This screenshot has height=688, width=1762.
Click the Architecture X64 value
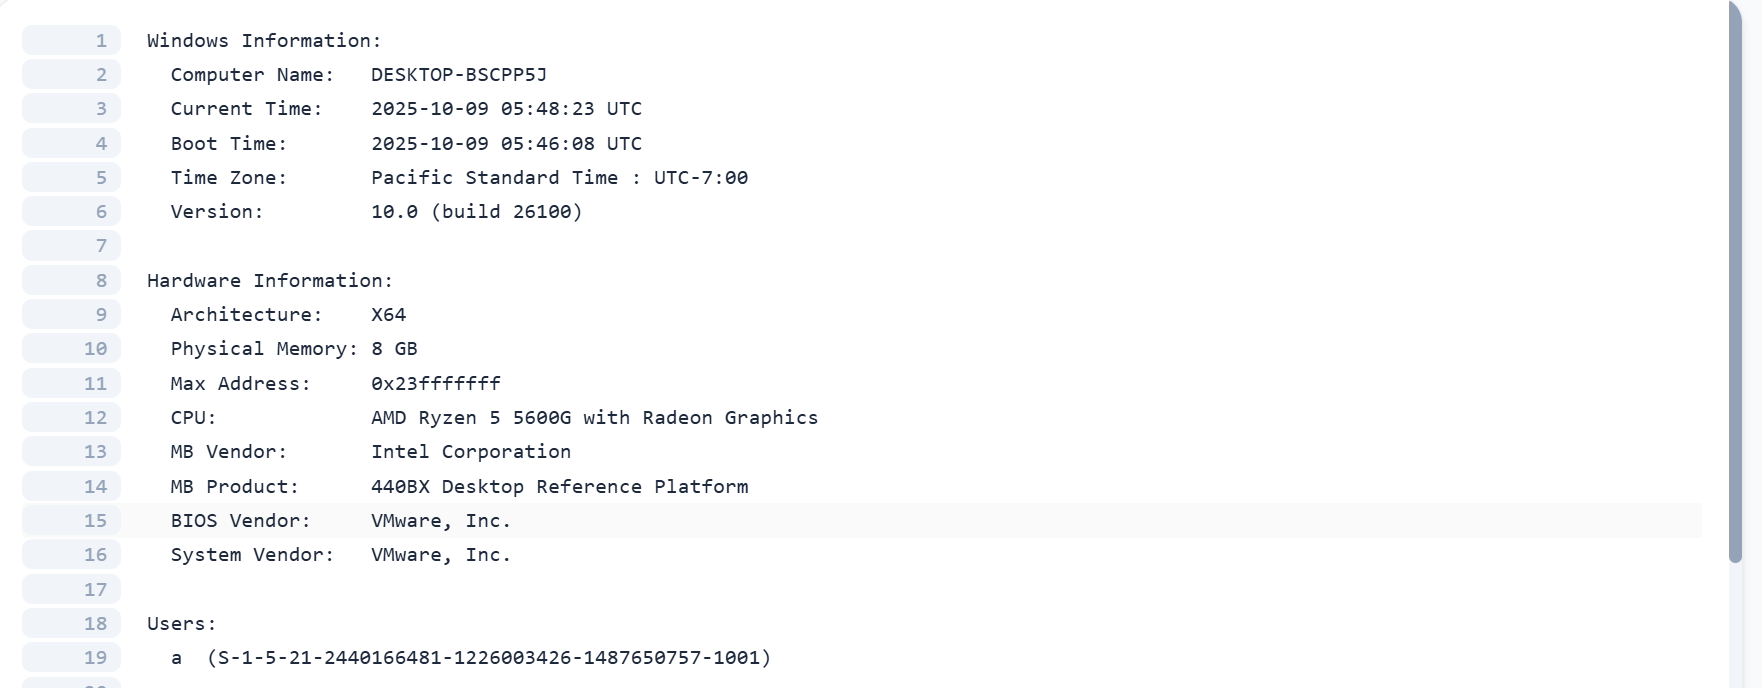pos(388,315)
